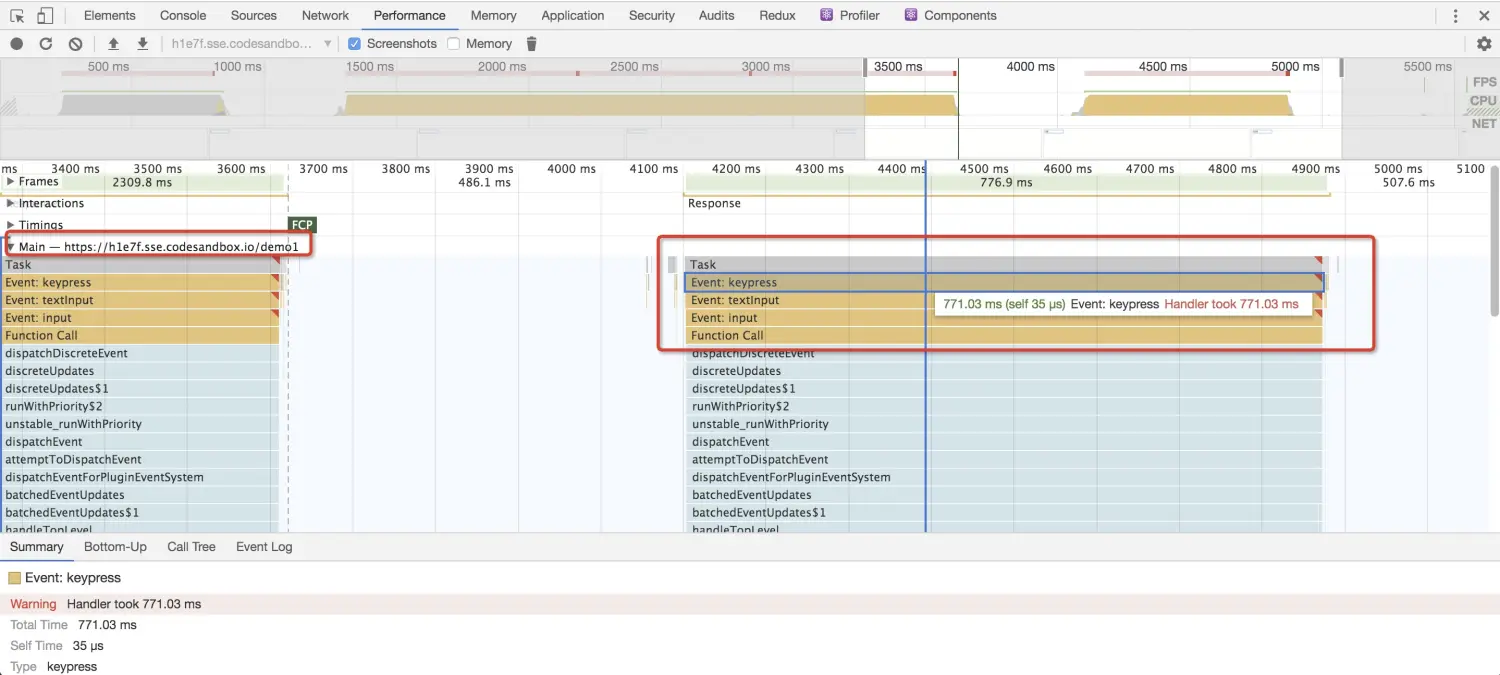Enable the Memory checkbox in toolbar

coord(454,44)
